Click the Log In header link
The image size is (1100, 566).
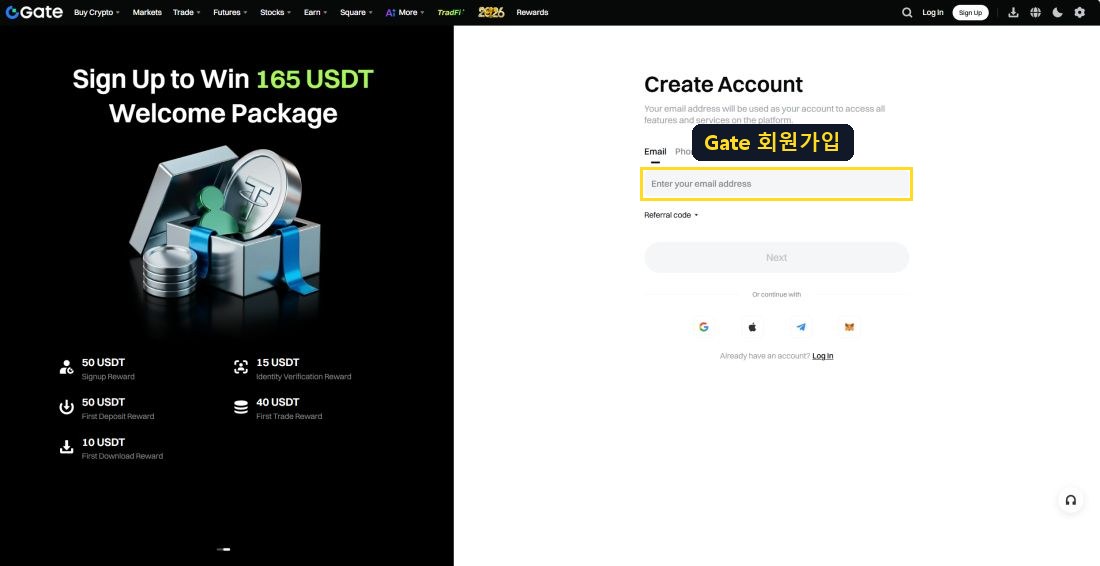pos(932,13)
